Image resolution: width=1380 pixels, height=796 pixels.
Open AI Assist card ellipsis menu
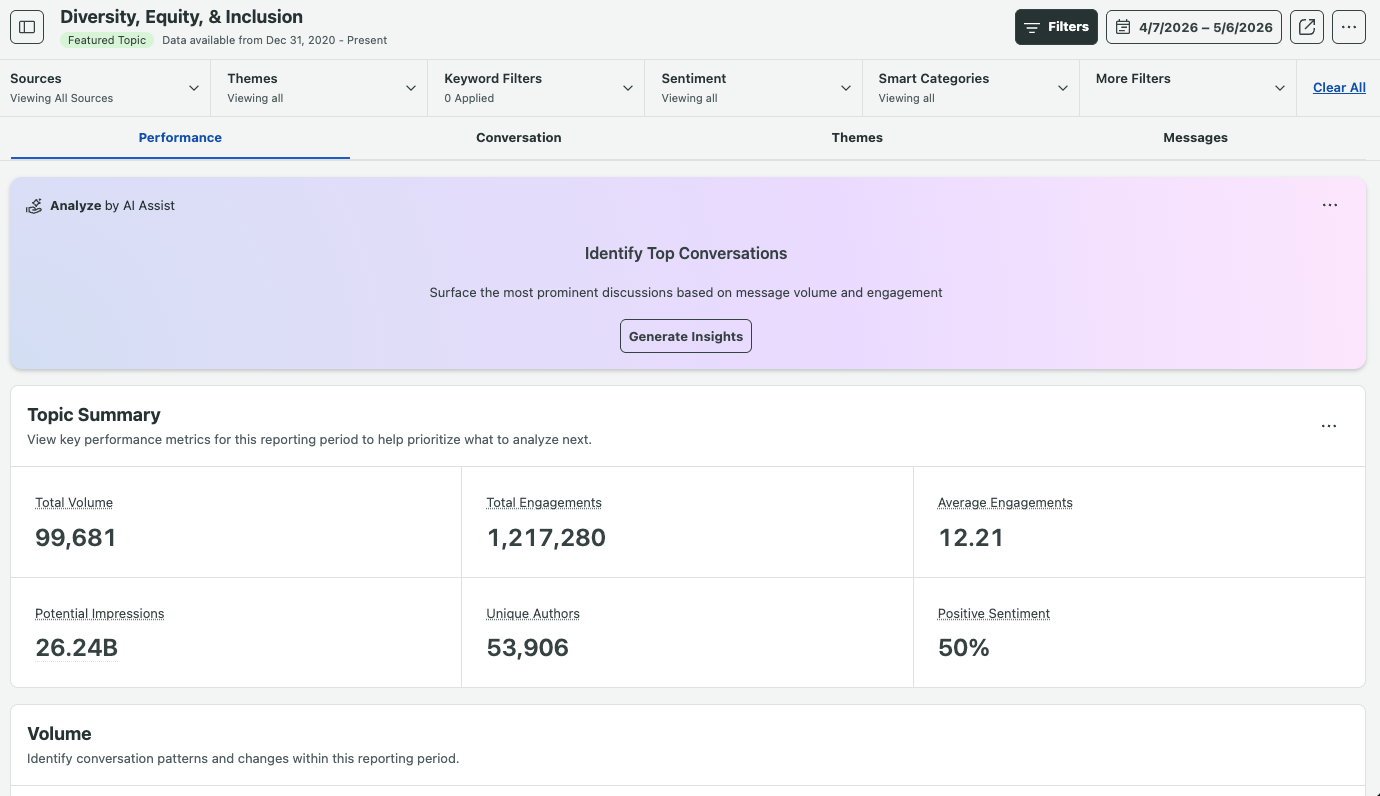tap(1330, 205)
